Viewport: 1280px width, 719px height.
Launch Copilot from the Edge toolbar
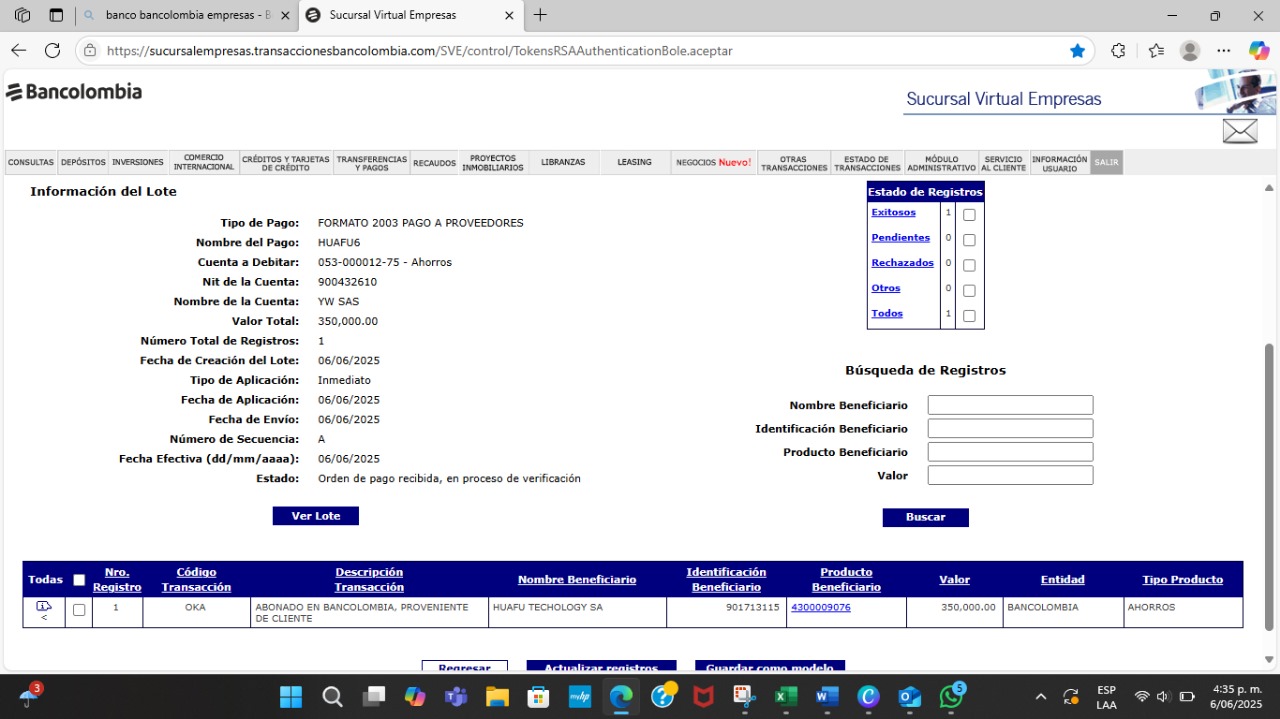tap(1259, 50)
